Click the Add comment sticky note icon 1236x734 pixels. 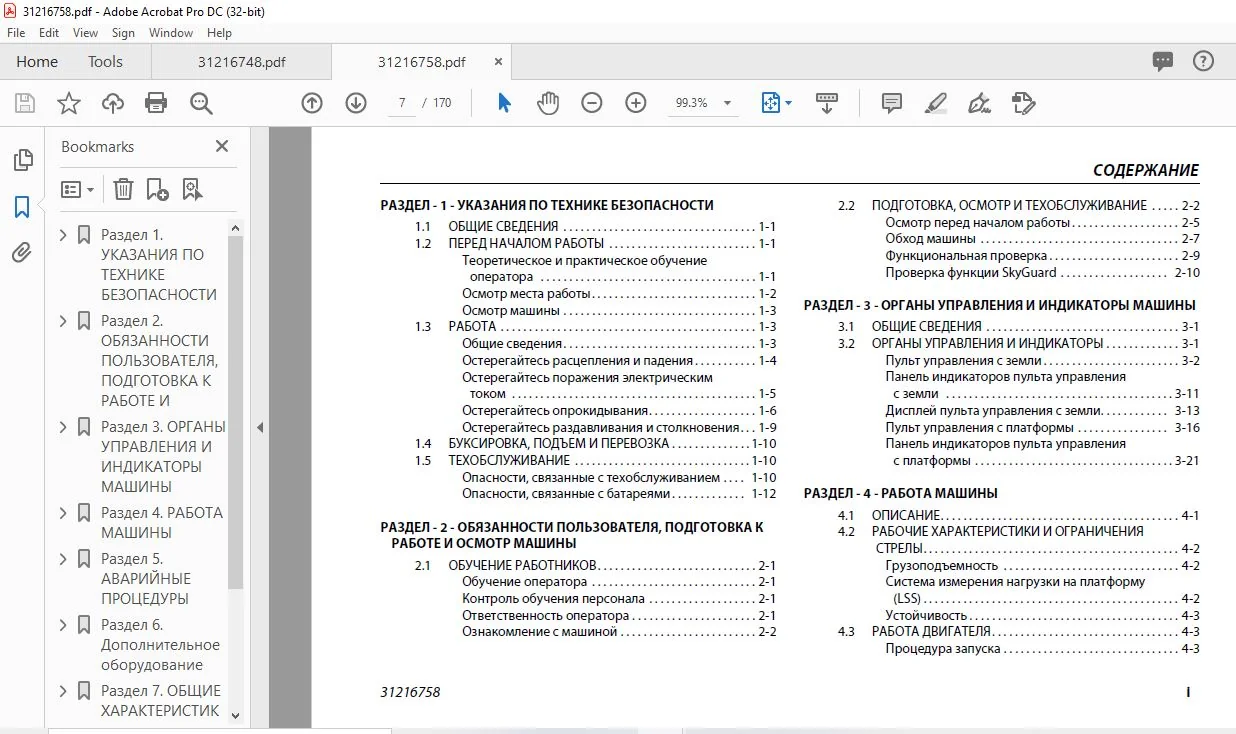(892, 103)
